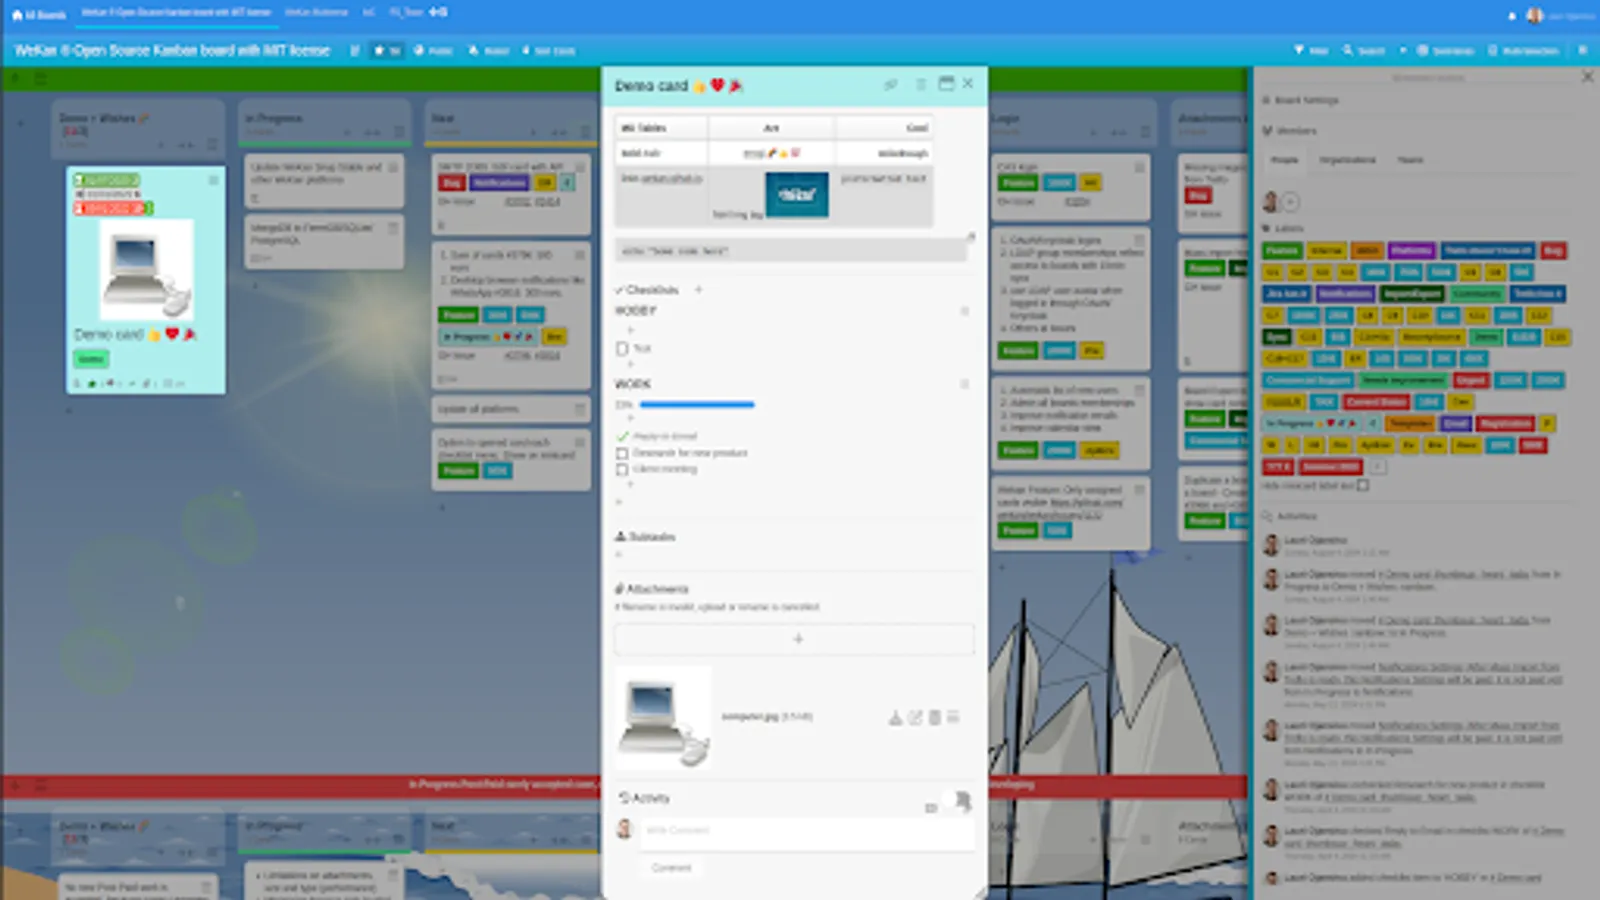
Task: Open All Boards home link
Action: [x=39, y=14]
